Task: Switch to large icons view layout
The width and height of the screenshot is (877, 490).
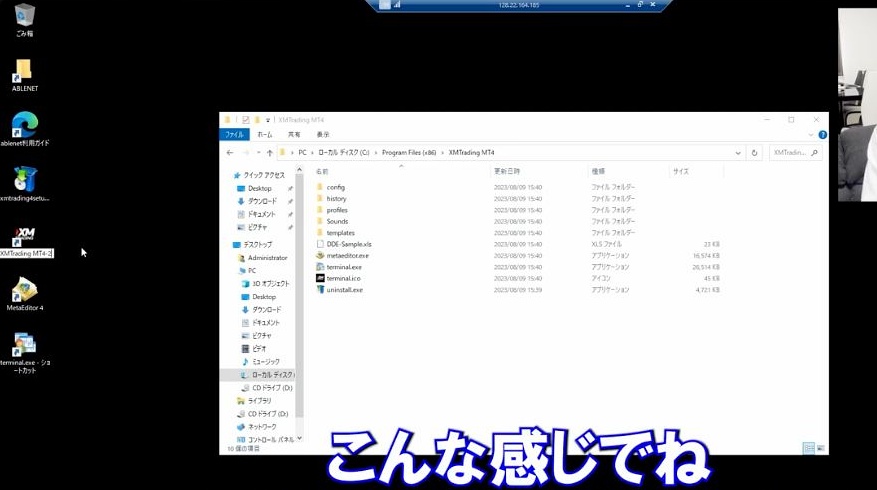Action: point(821,448)
